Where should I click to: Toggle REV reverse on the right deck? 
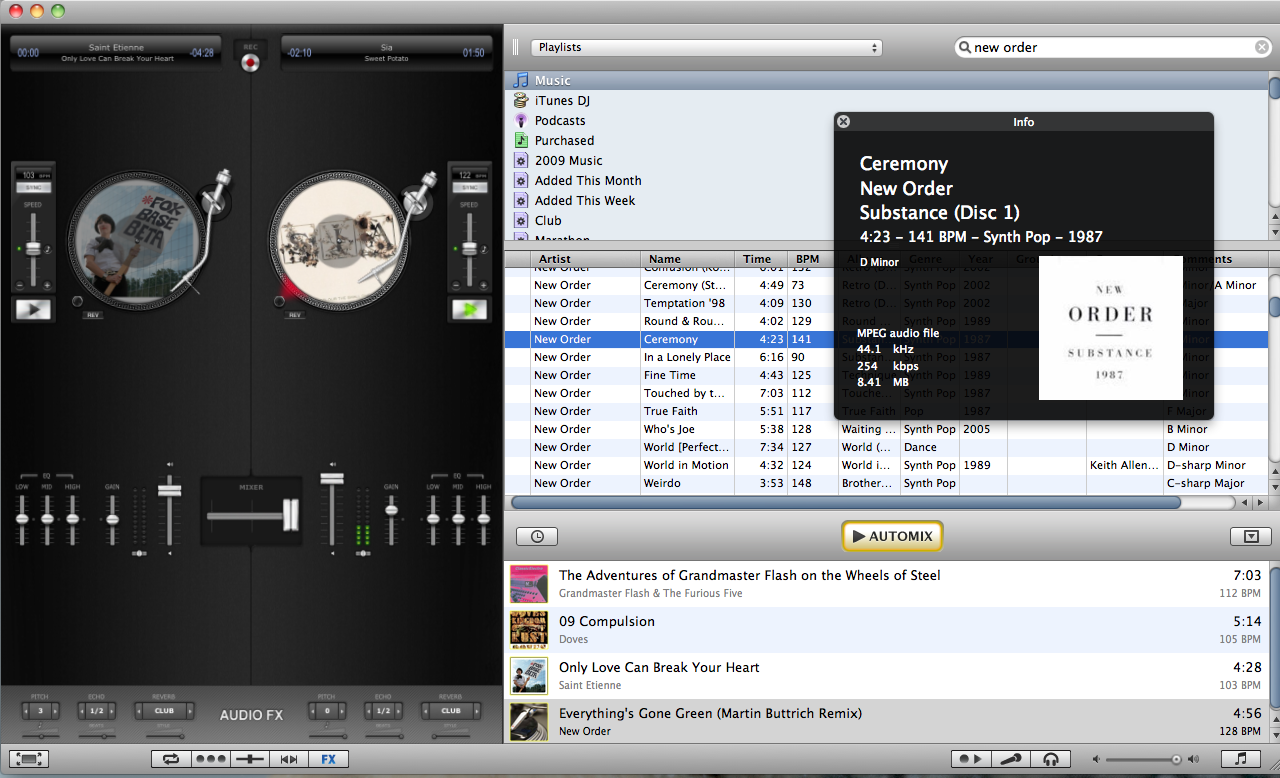tap(294, 315)
